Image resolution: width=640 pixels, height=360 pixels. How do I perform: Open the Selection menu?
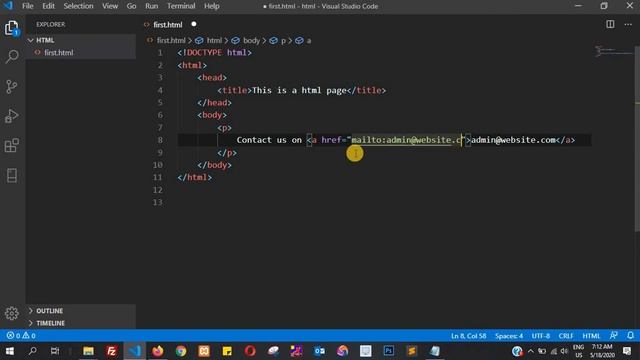point(78,6)
